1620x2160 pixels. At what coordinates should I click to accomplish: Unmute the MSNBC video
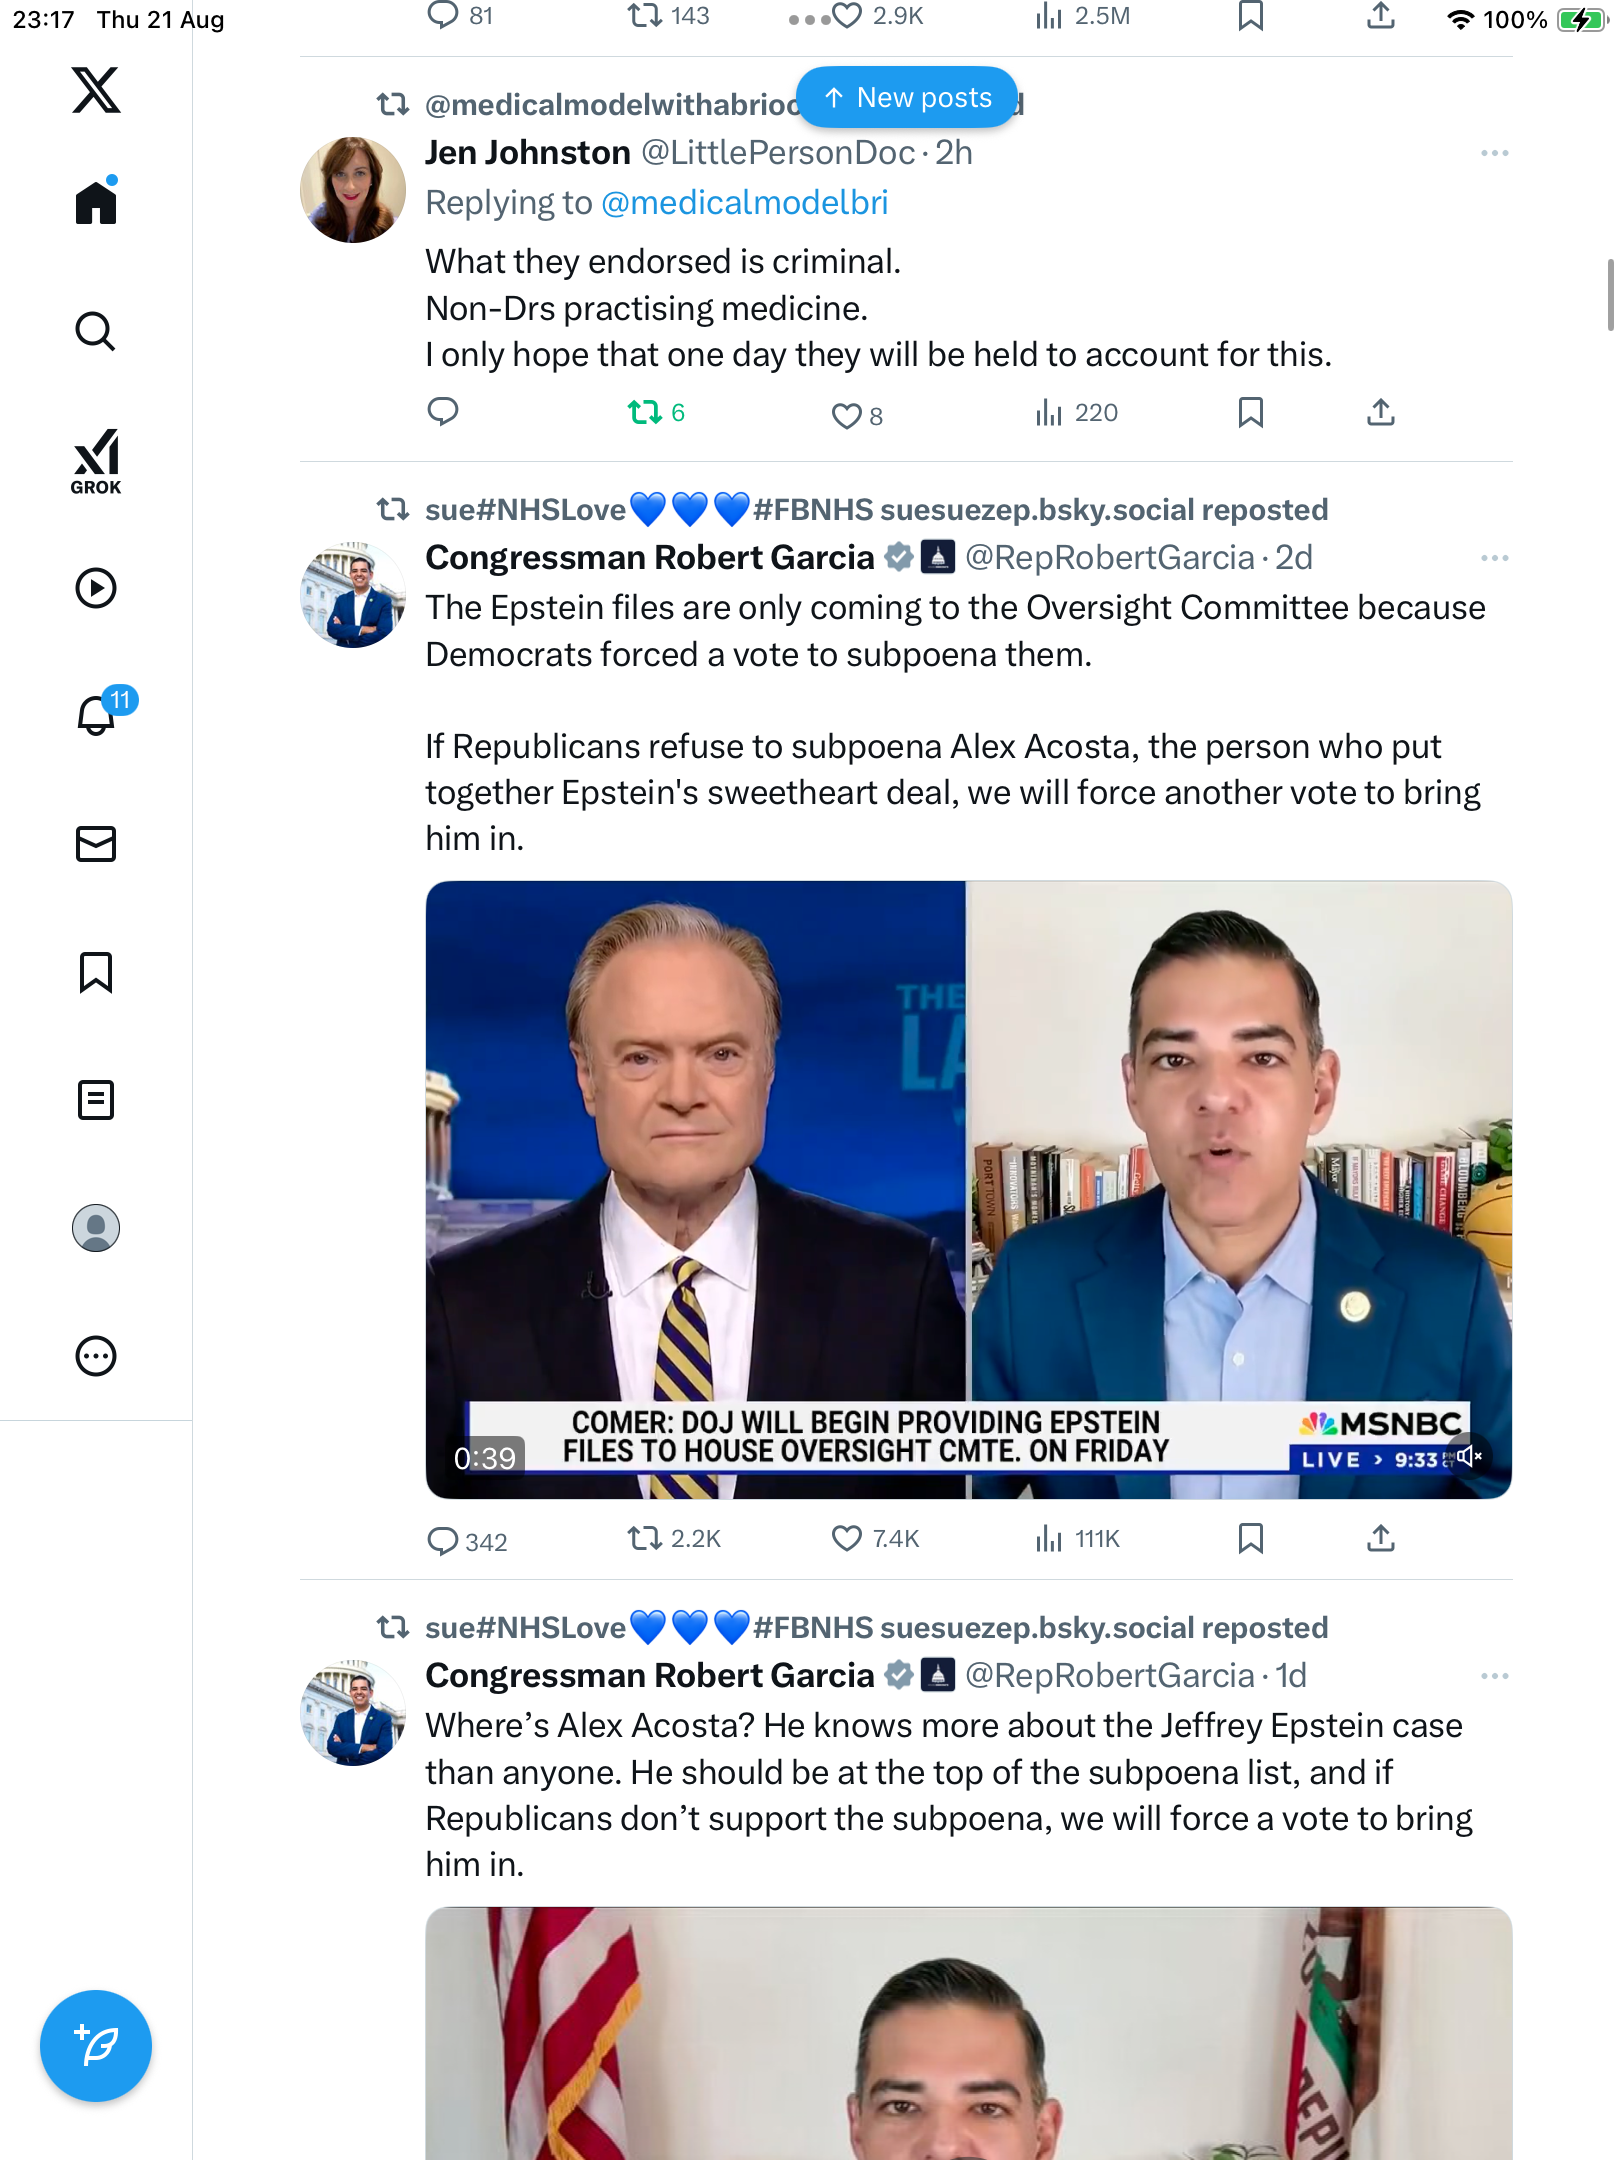[x=1468, y=1456]
